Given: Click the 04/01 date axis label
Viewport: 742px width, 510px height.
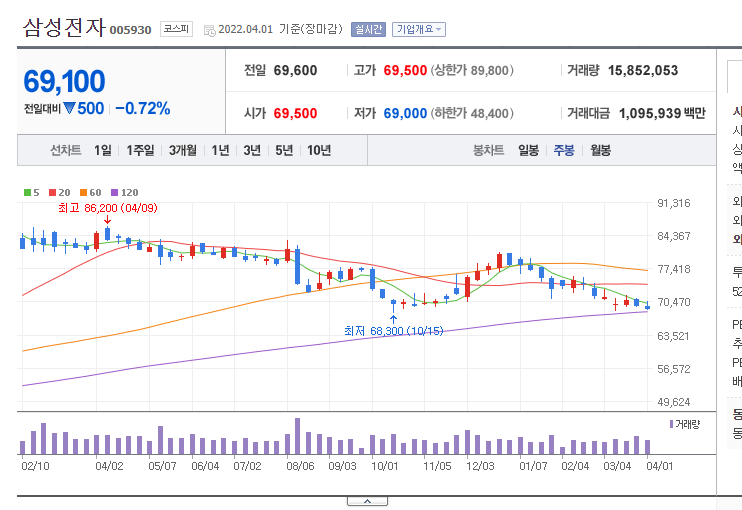Looking at the screenshot, I should (660, 466).
